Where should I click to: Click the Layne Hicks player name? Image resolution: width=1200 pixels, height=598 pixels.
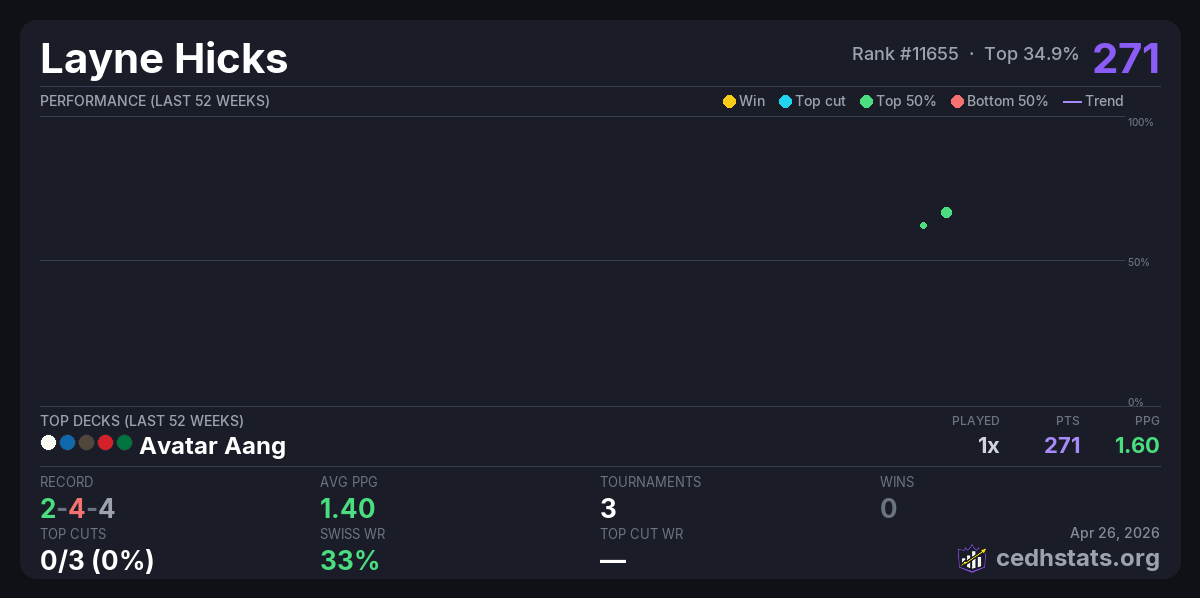point(164,59)
